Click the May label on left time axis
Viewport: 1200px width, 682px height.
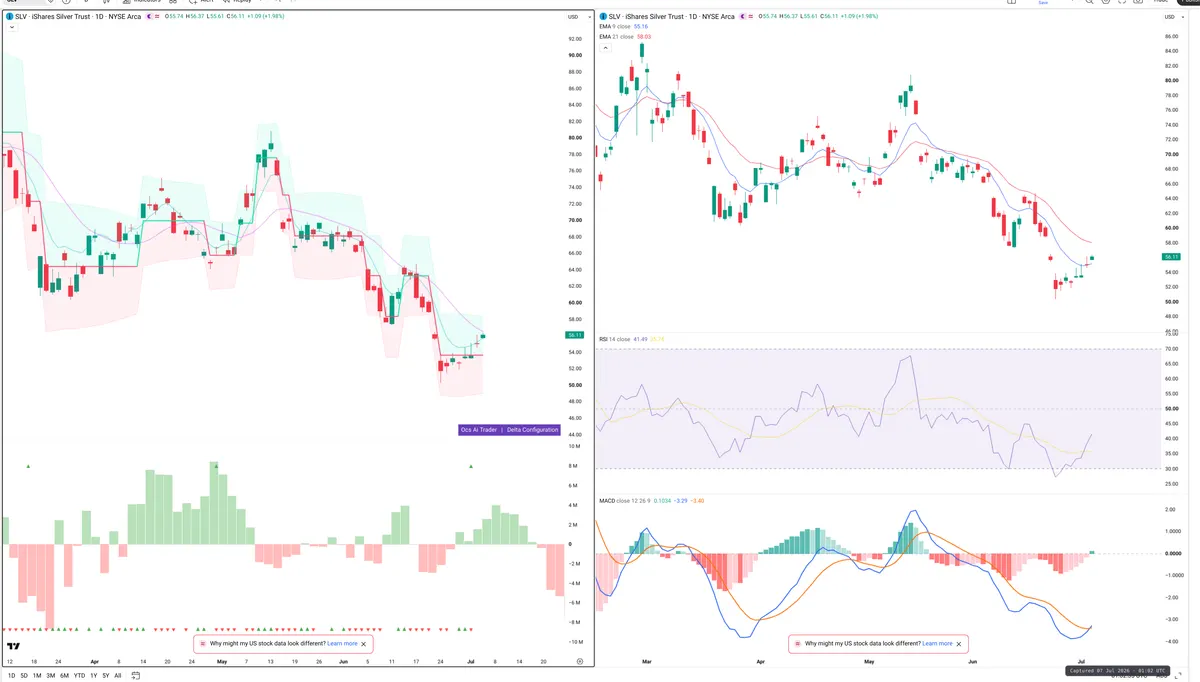[222, 662]
